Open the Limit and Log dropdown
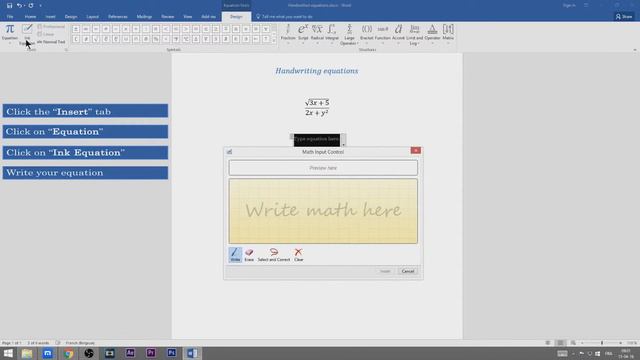The width and height of the screenshot is (640, 360). [414, 34]
